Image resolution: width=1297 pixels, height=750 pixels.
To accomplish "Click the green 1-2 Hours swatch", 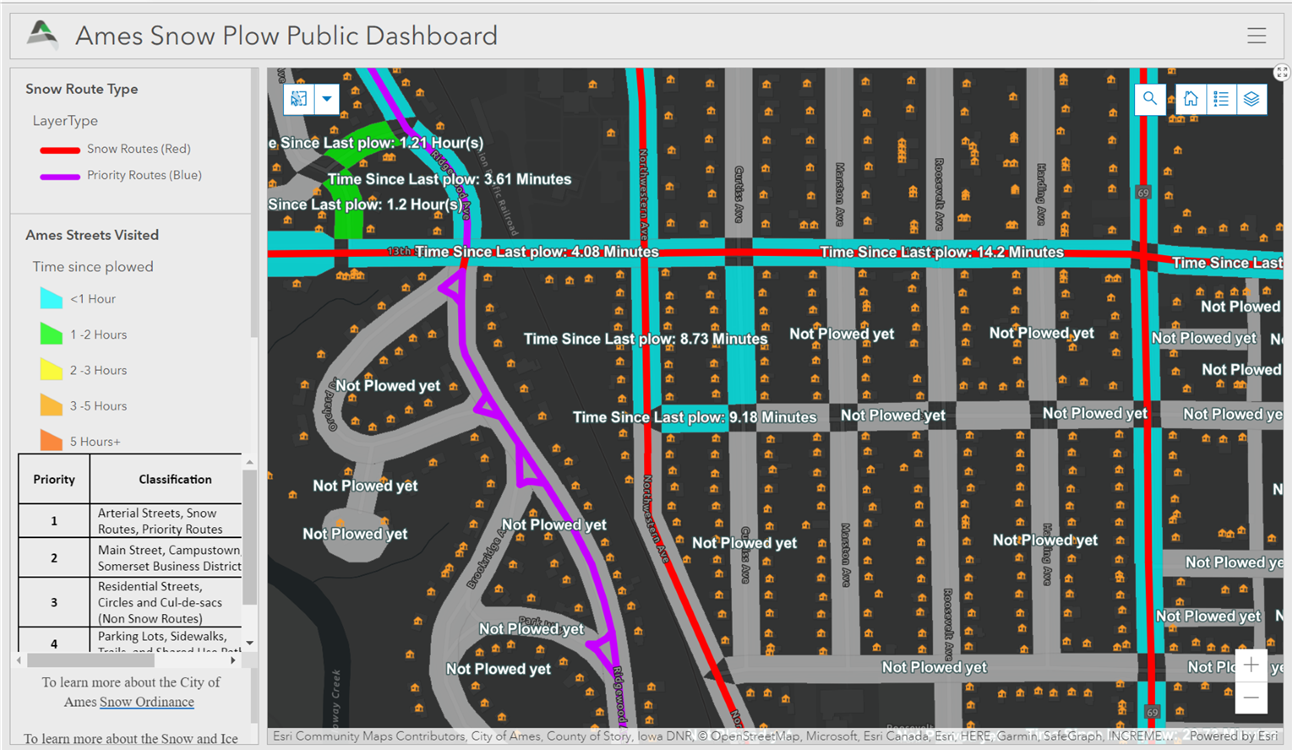I will pyautogui.click(x=51, y=334).
